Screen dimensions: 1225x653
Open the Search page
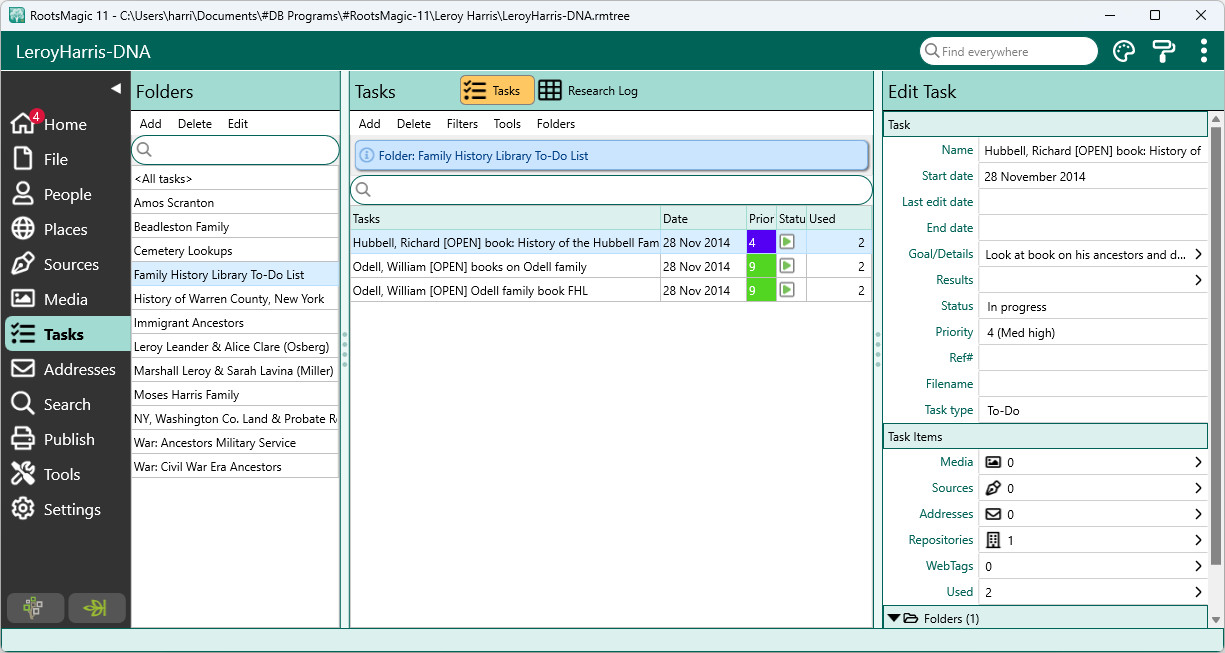pos(67,404)
